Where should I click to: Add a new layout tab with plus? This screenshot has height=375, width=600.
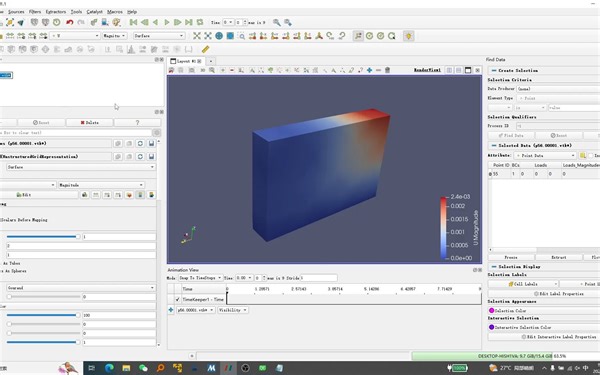[x=210, y=61]
